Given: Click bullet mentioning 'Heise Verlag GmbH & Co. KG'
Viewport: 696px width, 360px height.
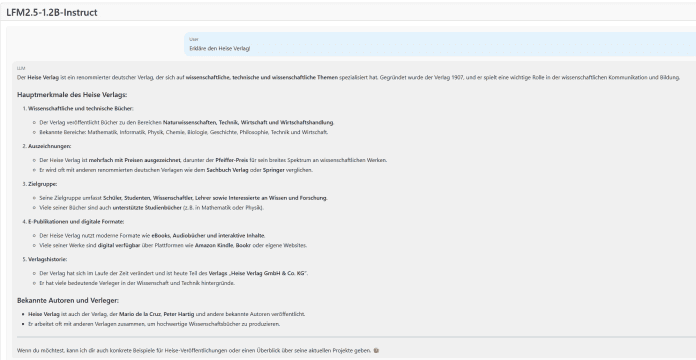Looking at the screenshot, I should click(x=174, y=273).
